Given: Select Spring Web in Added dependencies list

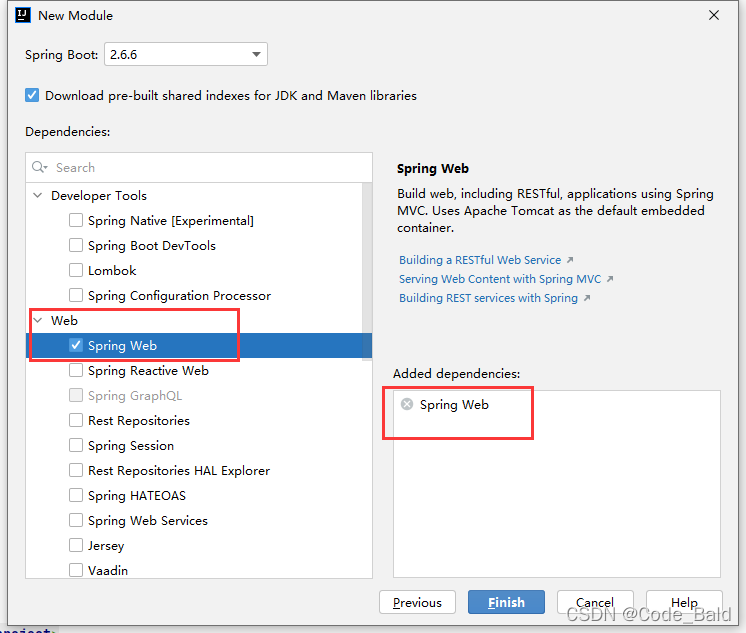Looking at the screenshot, I should (x=454, y=405).
